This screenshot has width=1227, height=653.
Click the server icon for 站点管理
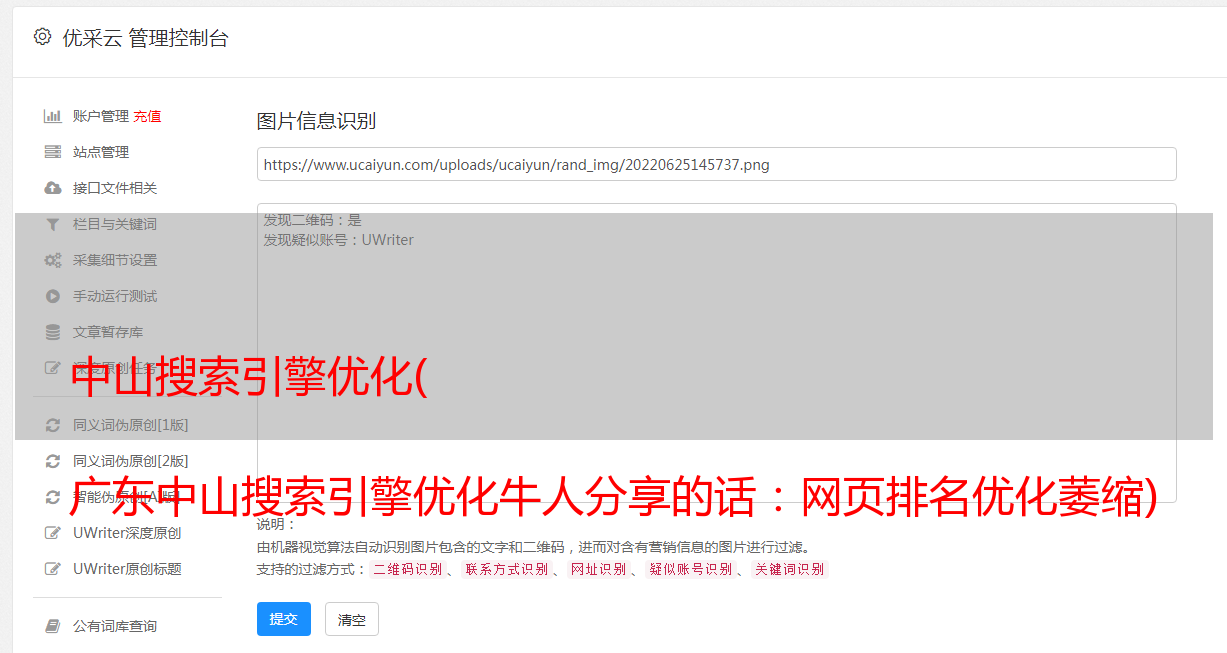pyautogui.click(x=53, y=152)
